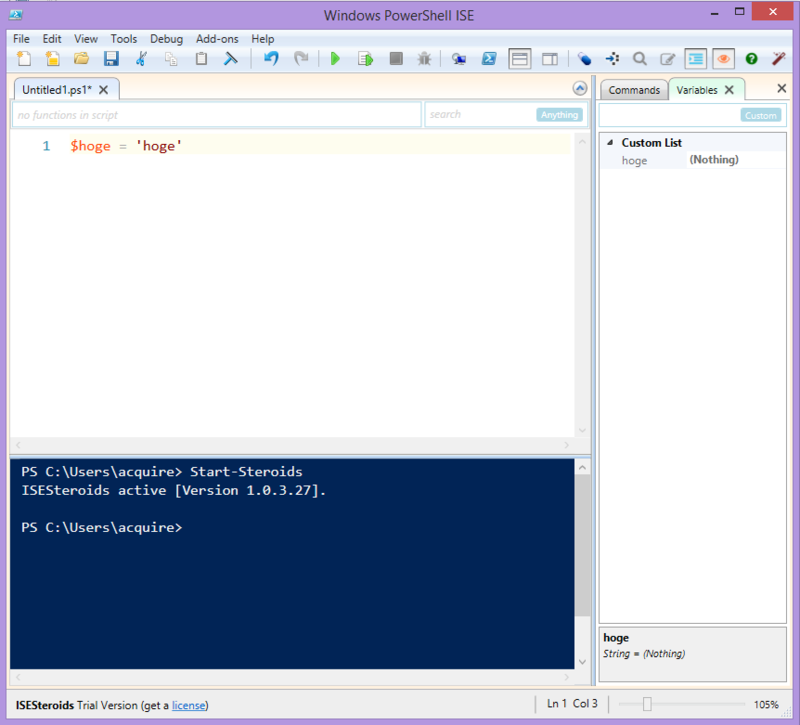Image resolution: width=800 pixels, height=725 pixels.
Task: Run the script with the green Run icon
Action: click(x=335, y=58)
